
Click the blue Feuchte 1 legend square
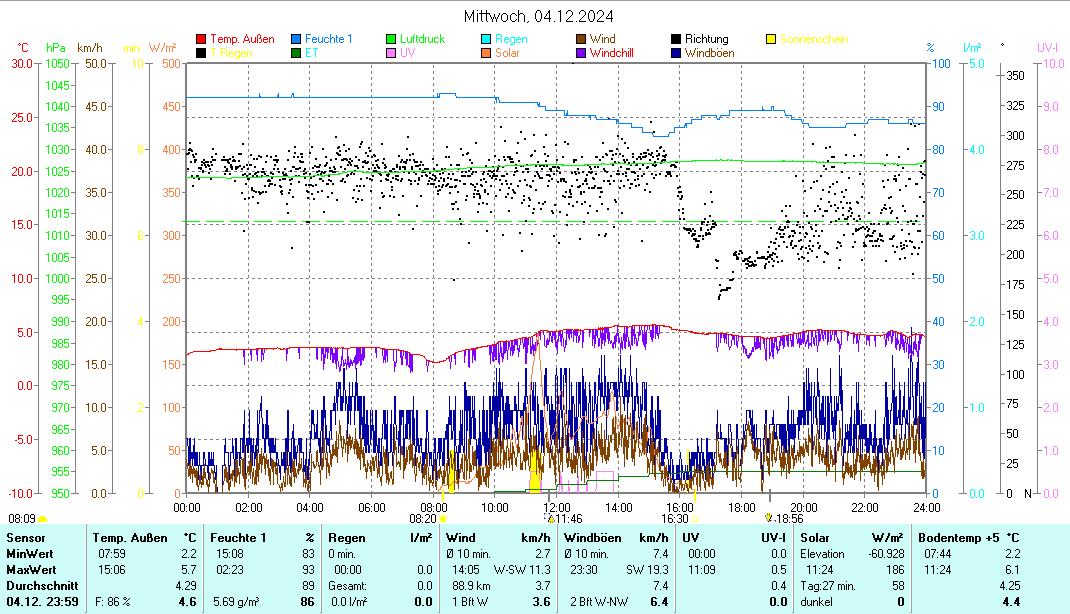[296, 39]
